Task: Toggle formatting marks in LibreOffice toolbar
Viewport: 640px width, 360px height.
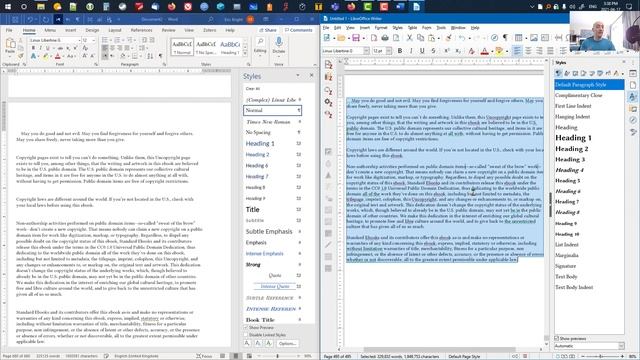Action: (505, 38)
